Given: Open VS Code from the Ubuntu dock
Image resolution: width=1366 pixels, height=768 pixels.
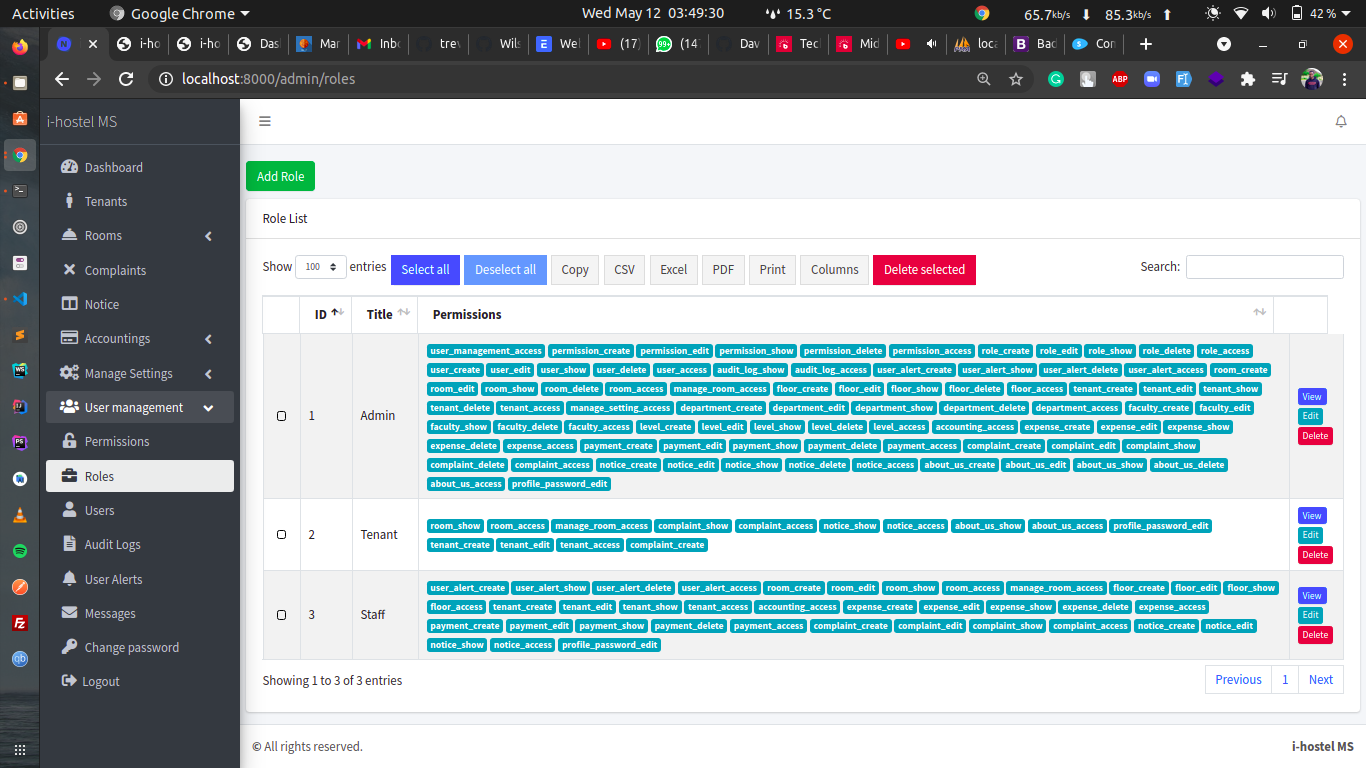Looking at the screenshot, I should tap(20, 298).
